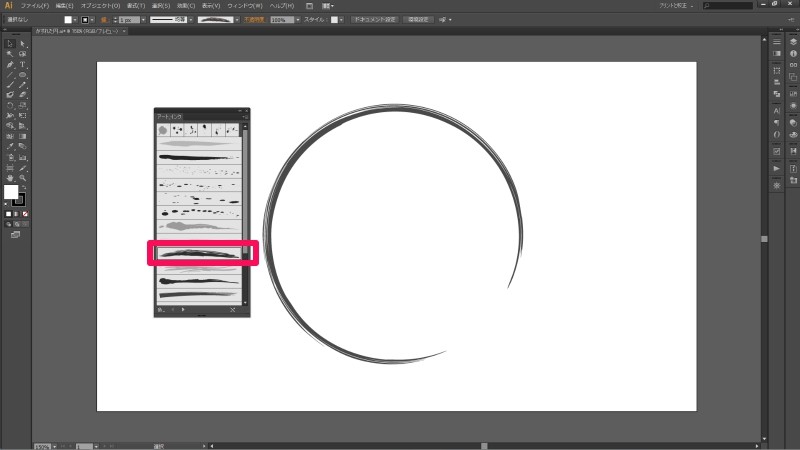Open the brush panel flyout menu
The height and width of the screenshot is (450, 800).
pyautogui.click(x=245, y=119)
